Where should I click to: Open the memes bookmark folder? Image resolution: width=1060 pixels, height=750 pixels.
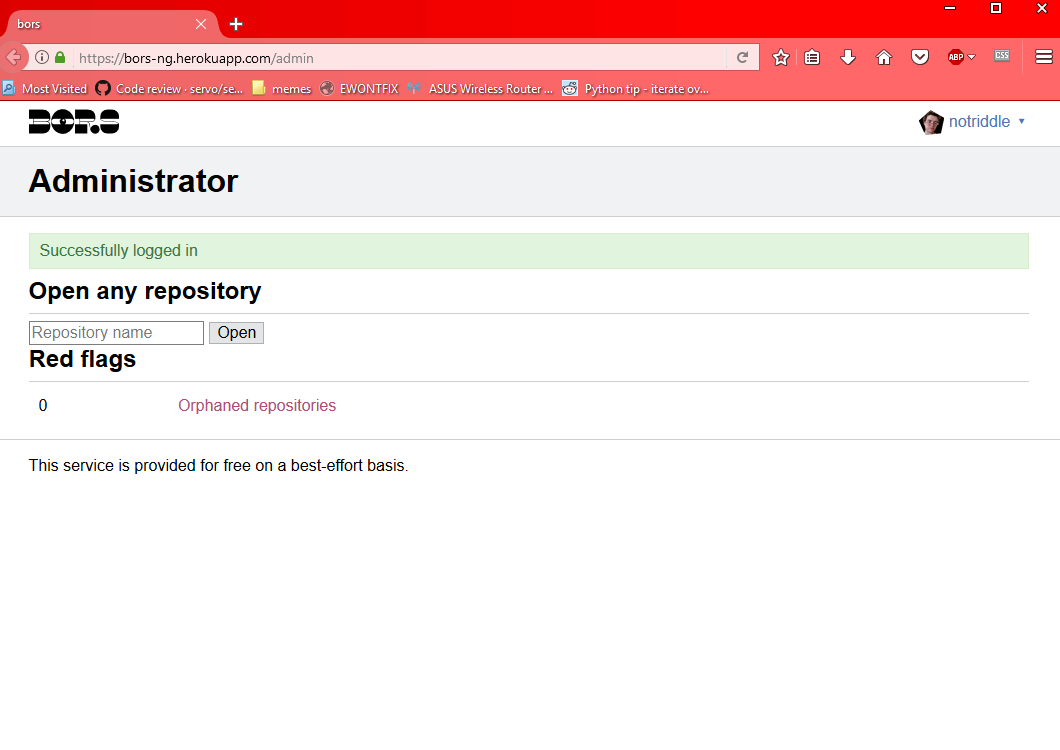[282, 89]
